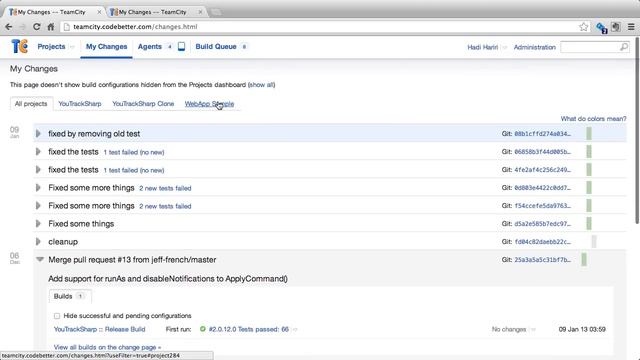Click green status bar for 'fixed by removing old test'
Image resolution: width=640 pixels, height=360 pixels.
pyautogui.click(x=589, y=133)
